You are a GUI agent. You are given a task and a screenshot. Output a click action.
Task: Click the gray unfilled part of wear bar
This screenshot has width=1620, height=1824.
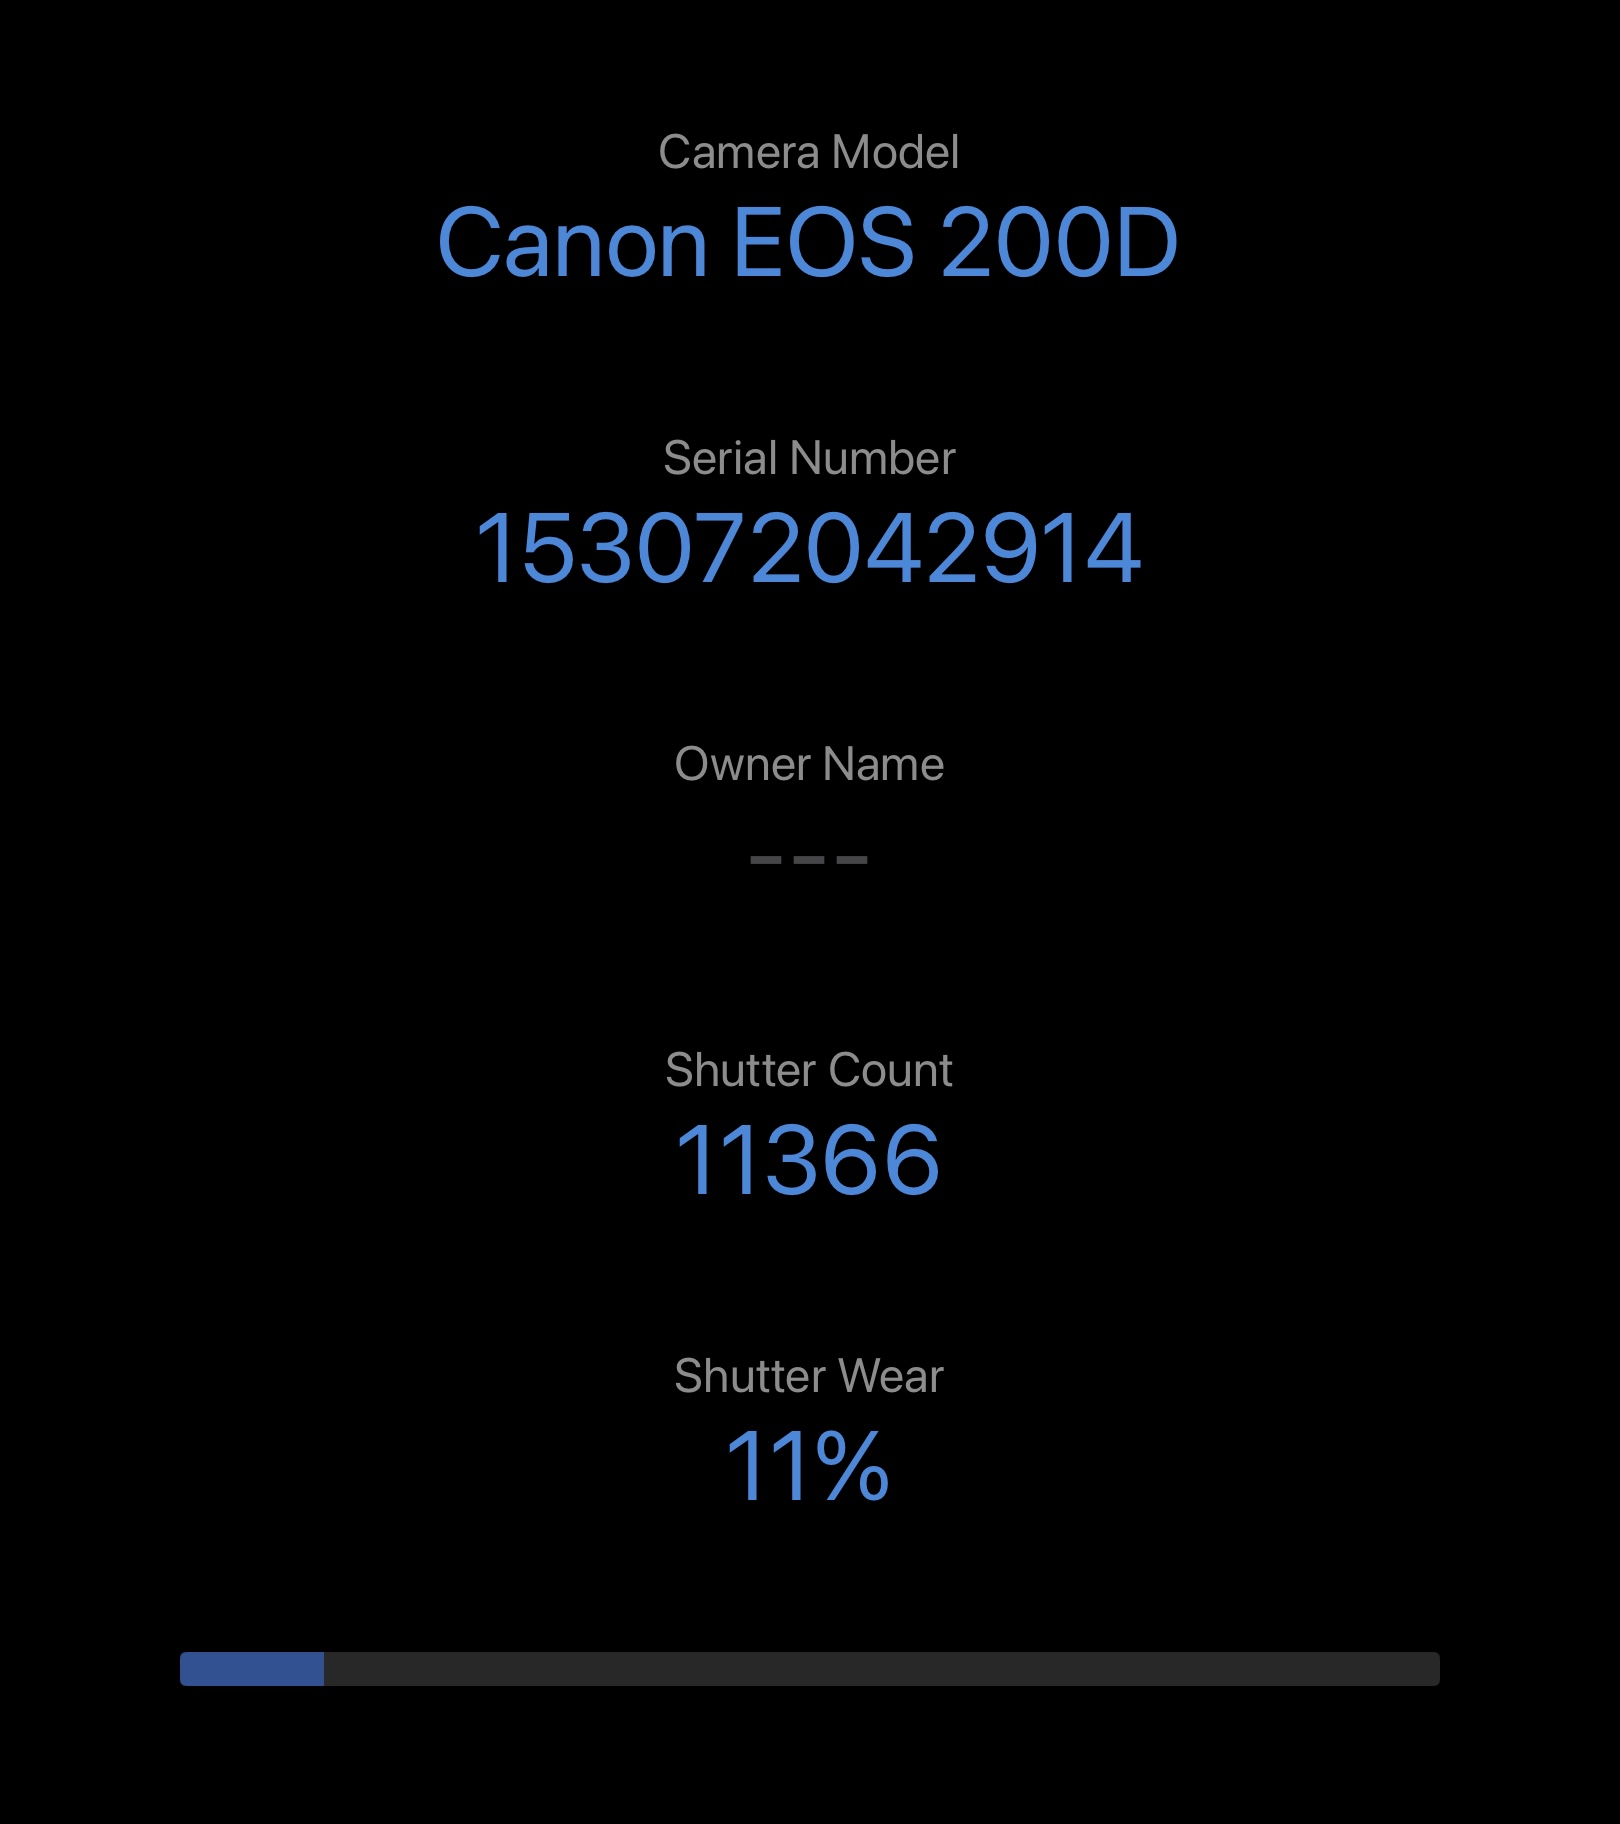pos(880,1669)
